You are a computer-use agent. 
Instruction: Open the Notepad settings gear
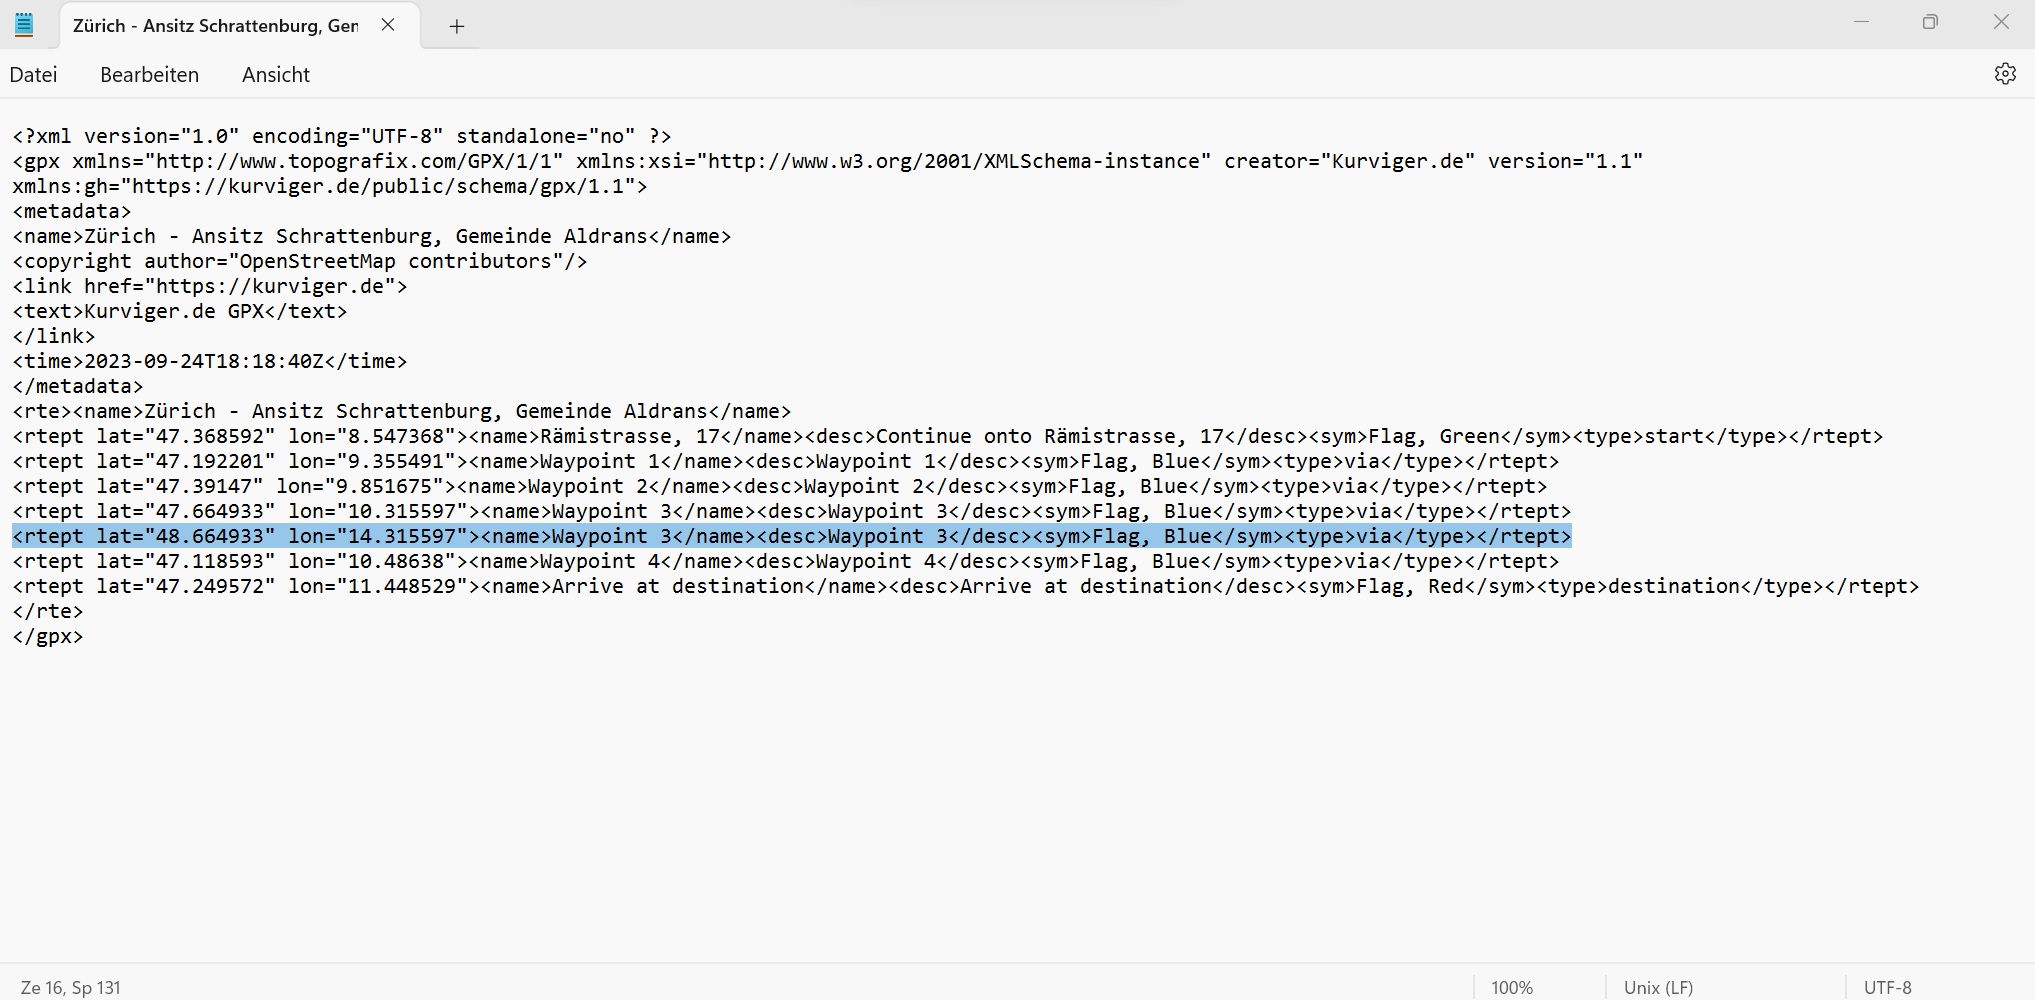pyautogui.click(x=2004, y=74)
